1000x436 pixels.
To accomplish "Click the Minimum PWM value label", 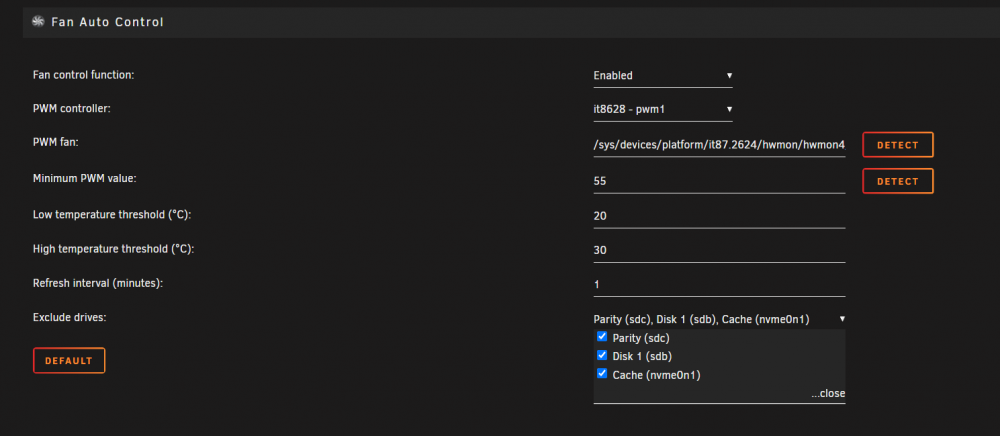I will coord(85,179).
